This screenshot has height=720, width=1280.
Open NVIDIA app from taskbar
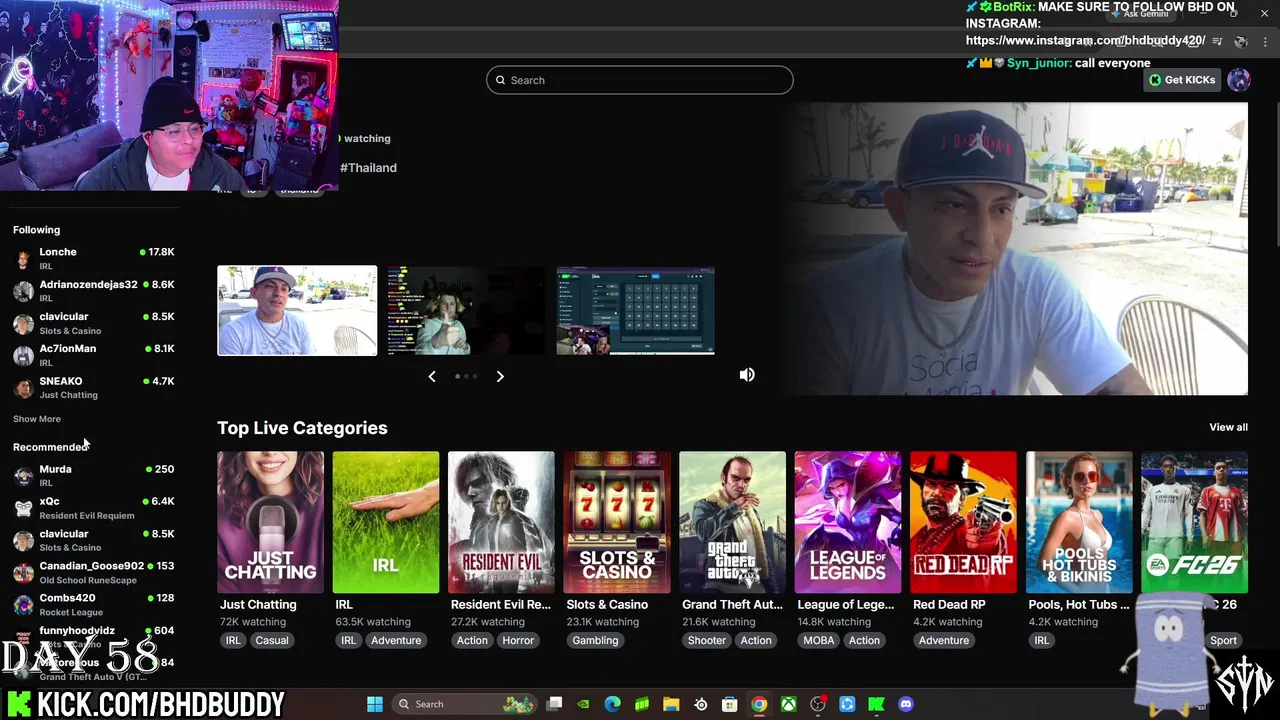point(584,704)
